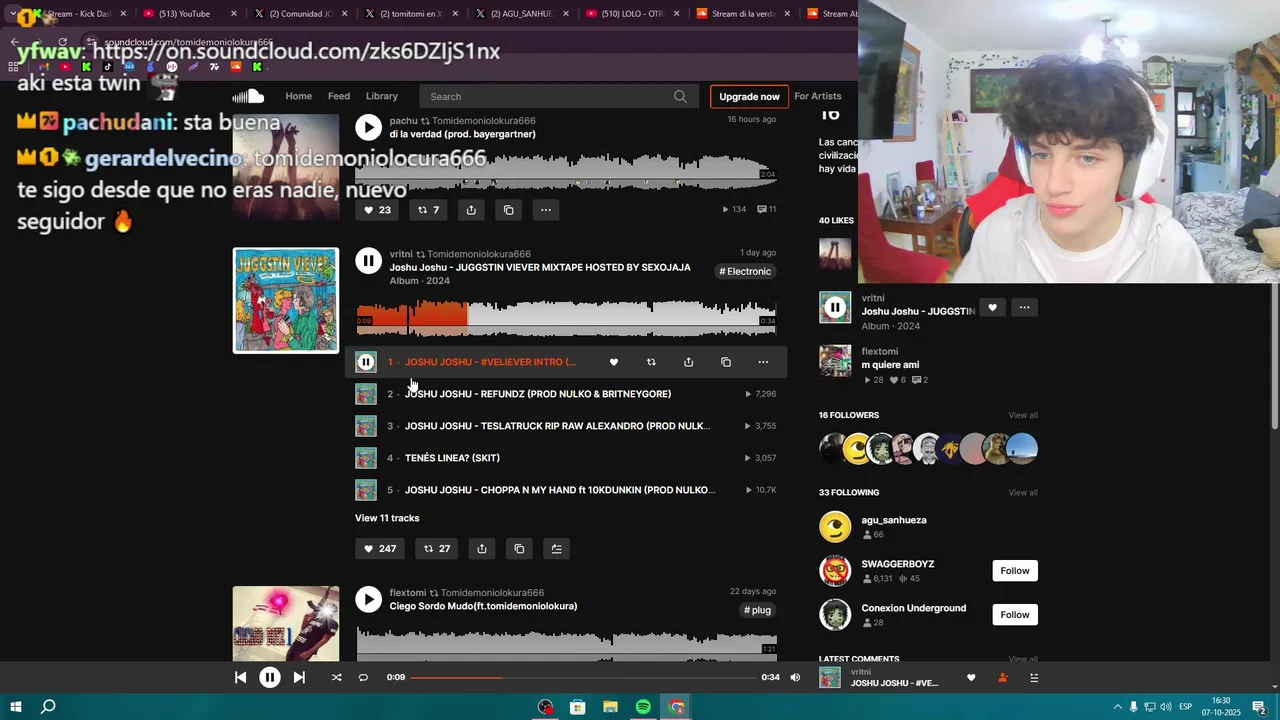Copy link of track 1 #VELIEVER INTRO

pyautogui.click(x=726, y=362)
